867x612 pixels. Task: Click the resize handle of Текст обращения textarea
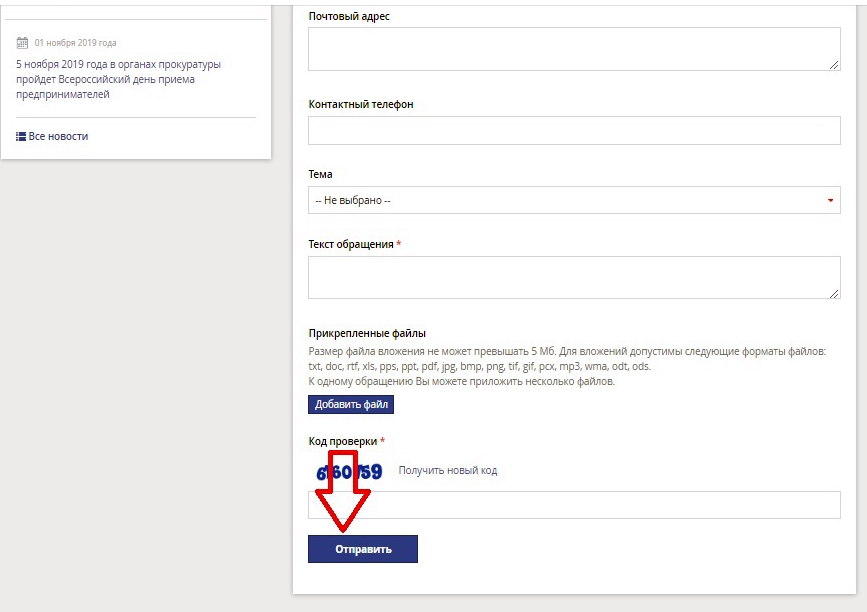pos(834,293)
